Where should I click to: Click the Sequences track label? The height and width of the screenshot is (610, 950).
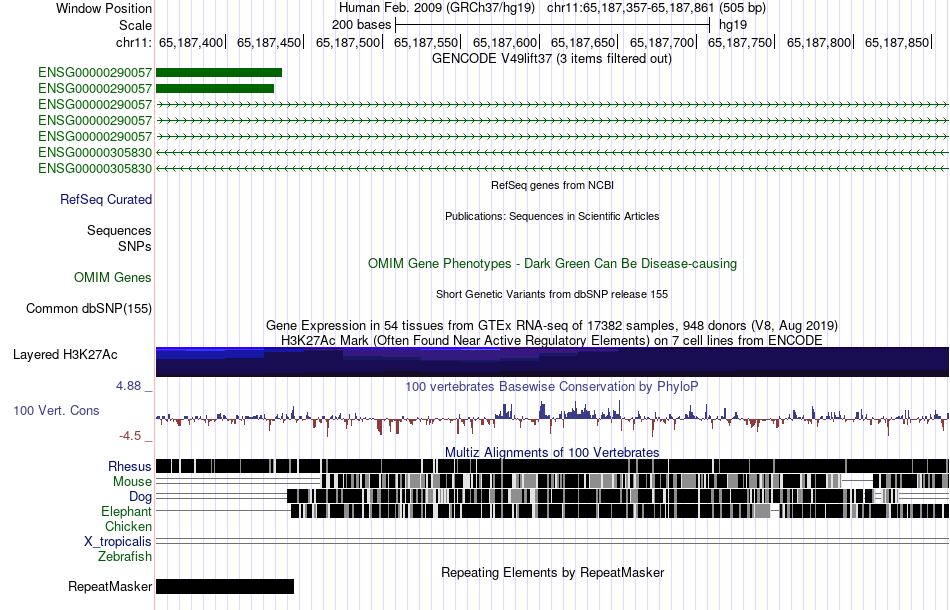[119, 230]
